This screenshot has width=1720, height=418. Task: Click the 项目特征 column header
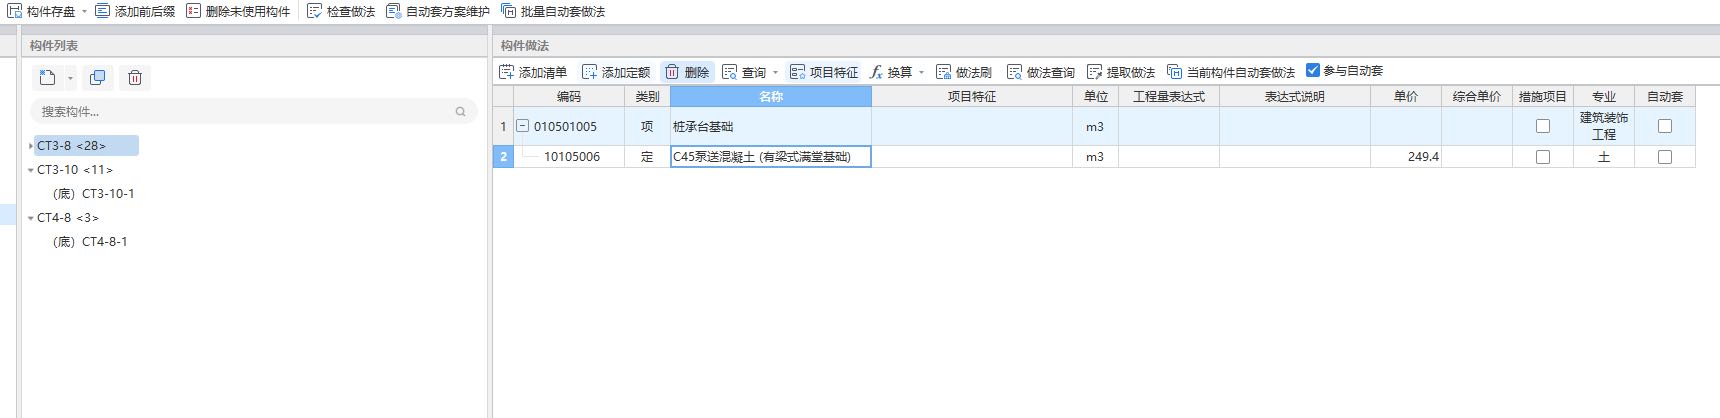tap(972, 97)
